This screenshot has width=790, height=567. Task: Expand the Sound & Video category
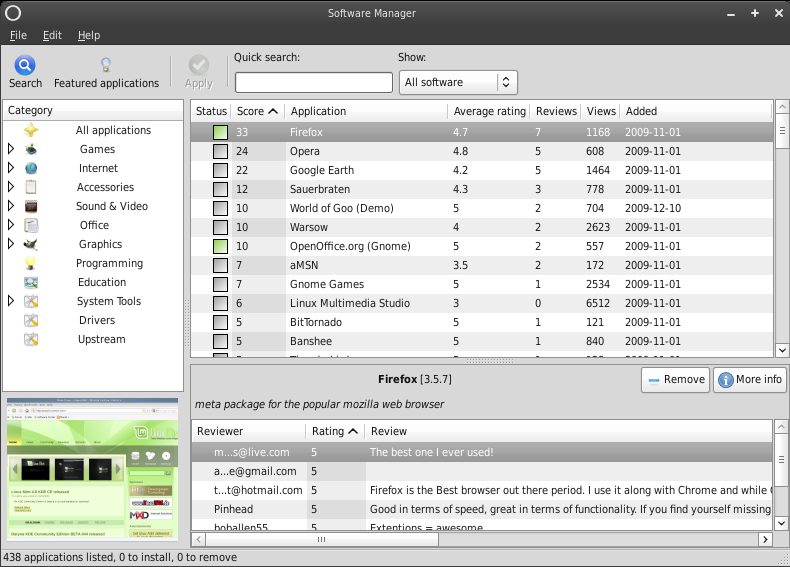tap(11, 206)
